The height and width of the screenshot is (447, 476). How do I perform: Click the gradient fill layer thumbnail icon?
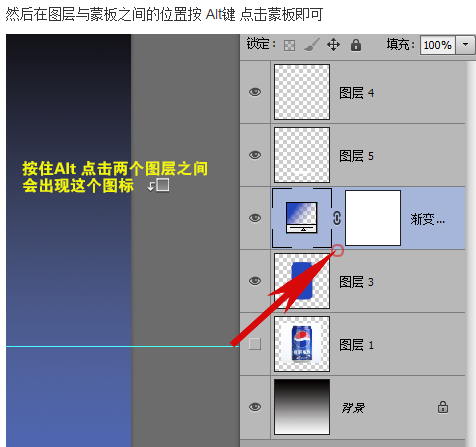pyautogui.click(x=302, y=218)
